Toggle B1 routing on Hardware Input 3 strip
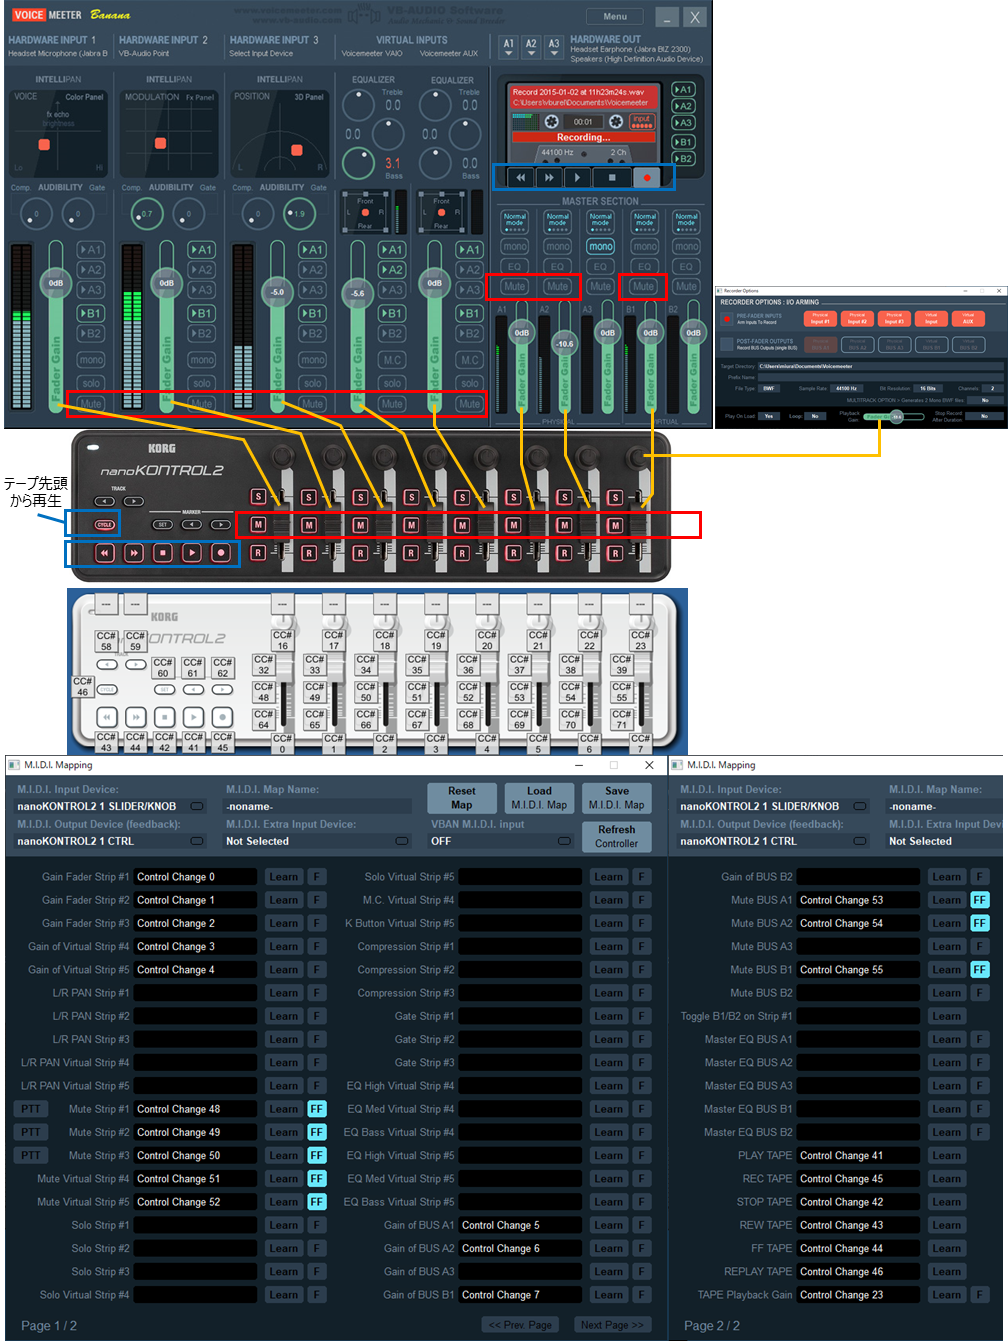1008x1344 pixels. pos(312,313)
